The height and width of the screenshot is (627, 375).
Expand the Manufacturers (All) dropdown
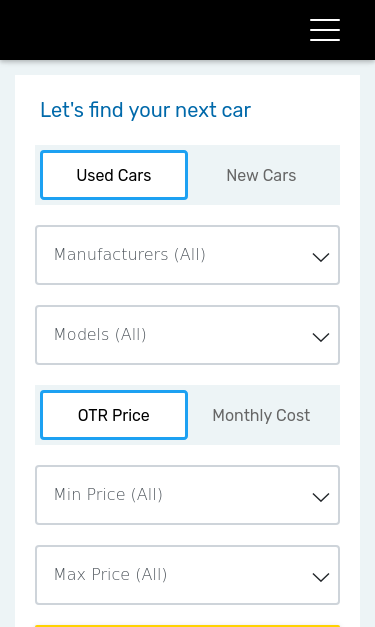[x=188, y=255]
